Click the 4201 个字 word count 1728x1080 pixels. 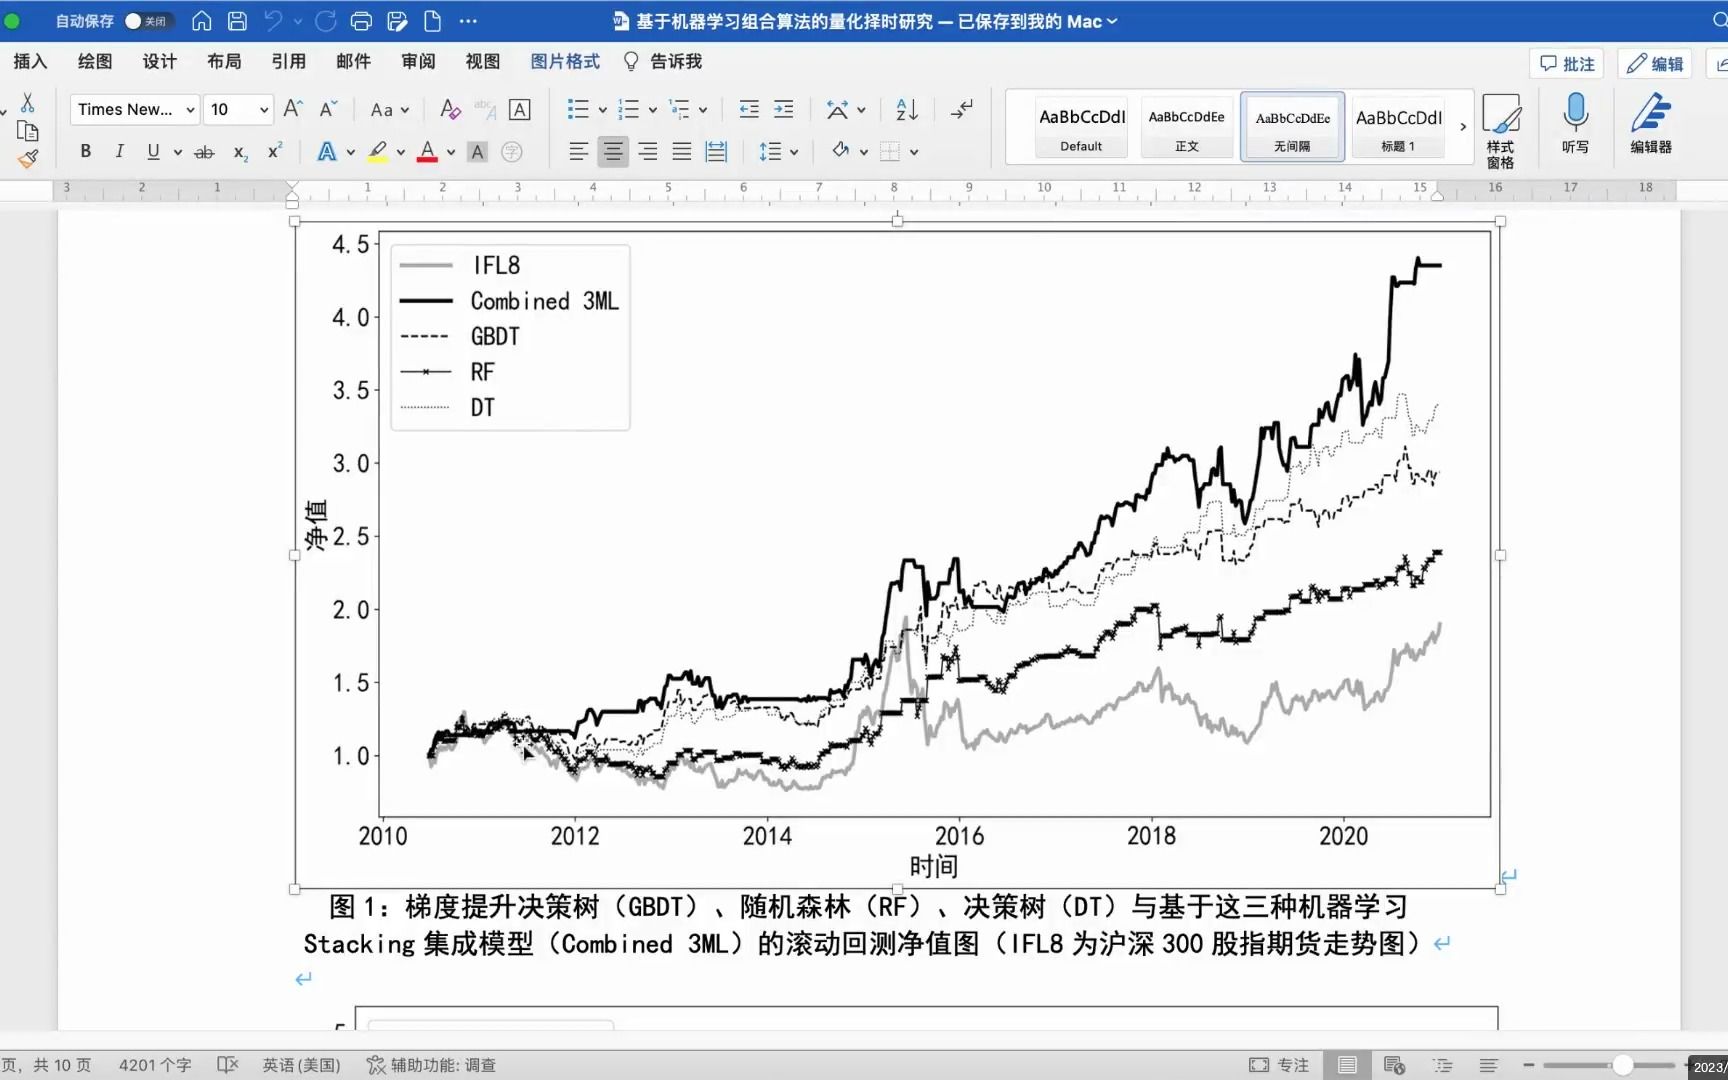[x=155, y=1065]
